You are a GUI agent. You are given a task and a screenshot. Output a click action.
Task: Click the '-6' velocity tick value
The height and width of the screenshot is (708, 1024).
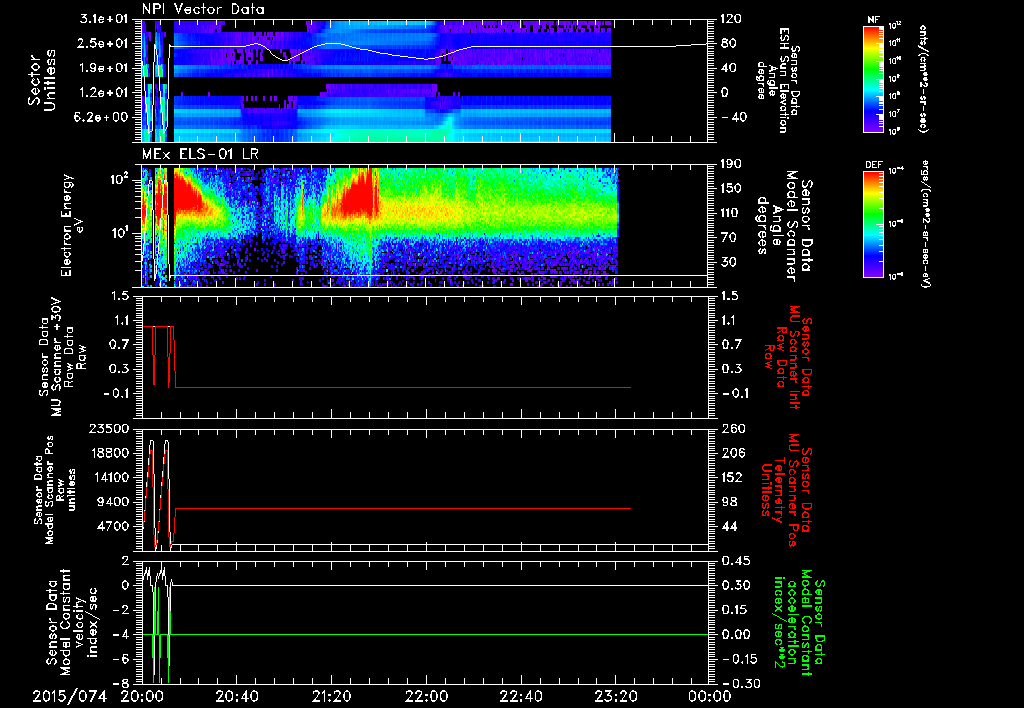tap(123, 659)
